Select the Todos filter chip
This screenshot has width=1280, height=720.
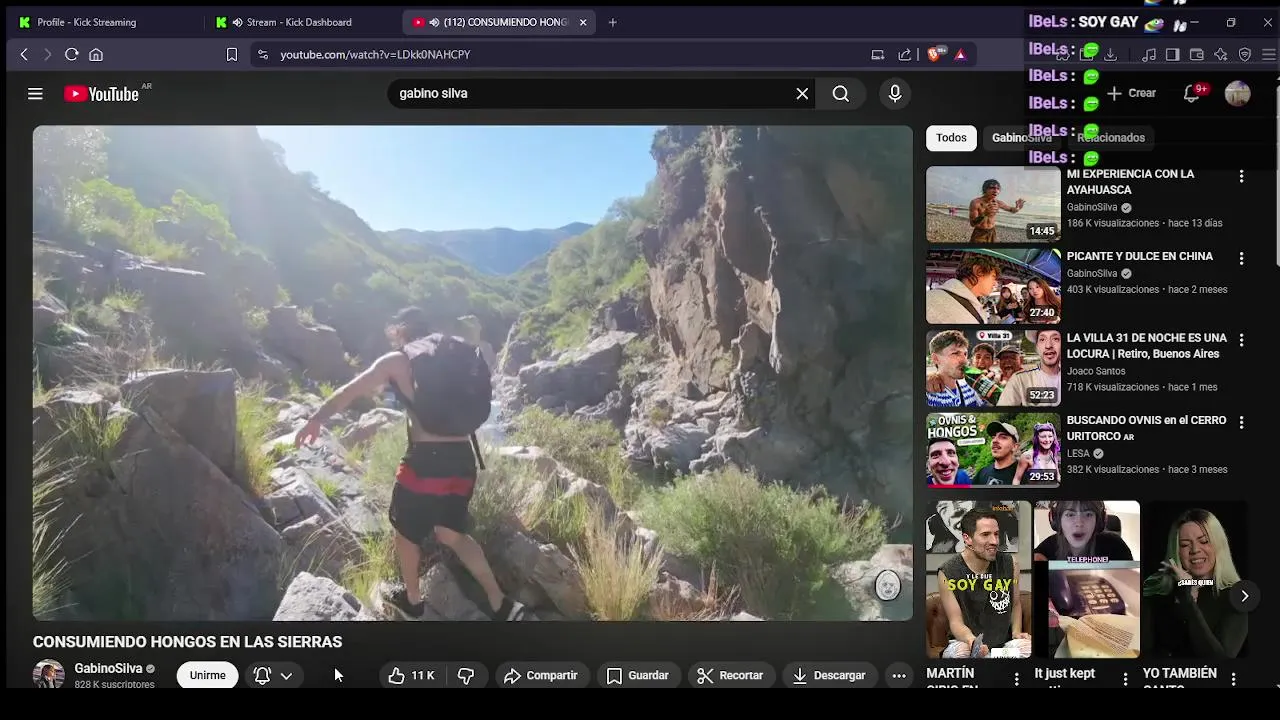click(951, 138)
